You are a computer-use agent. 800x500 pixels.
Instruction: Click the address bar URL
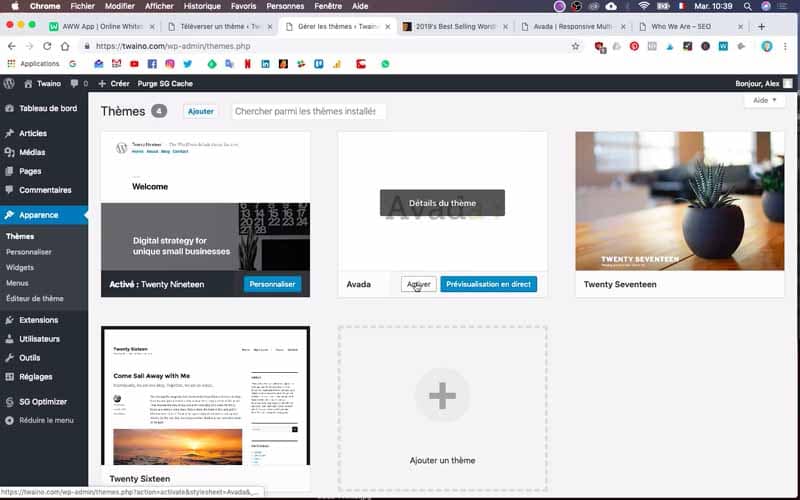tap(173, 46)
